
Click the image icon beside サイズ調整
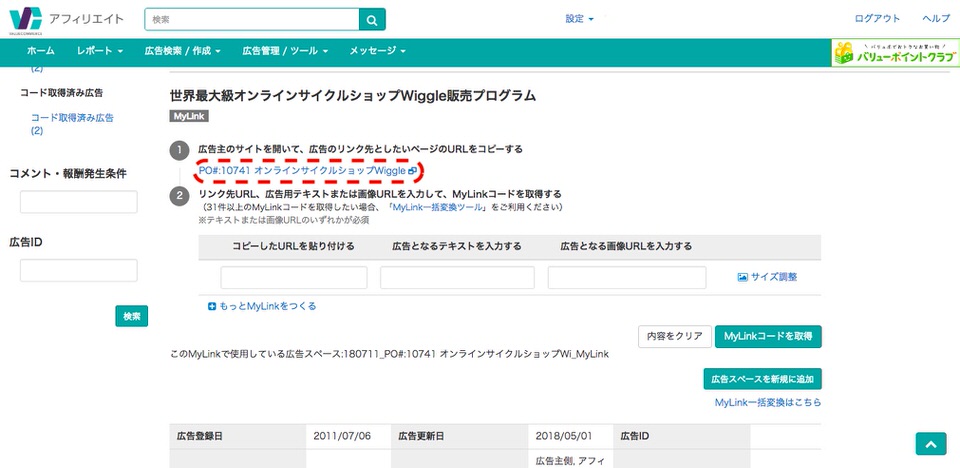(743, 277)
